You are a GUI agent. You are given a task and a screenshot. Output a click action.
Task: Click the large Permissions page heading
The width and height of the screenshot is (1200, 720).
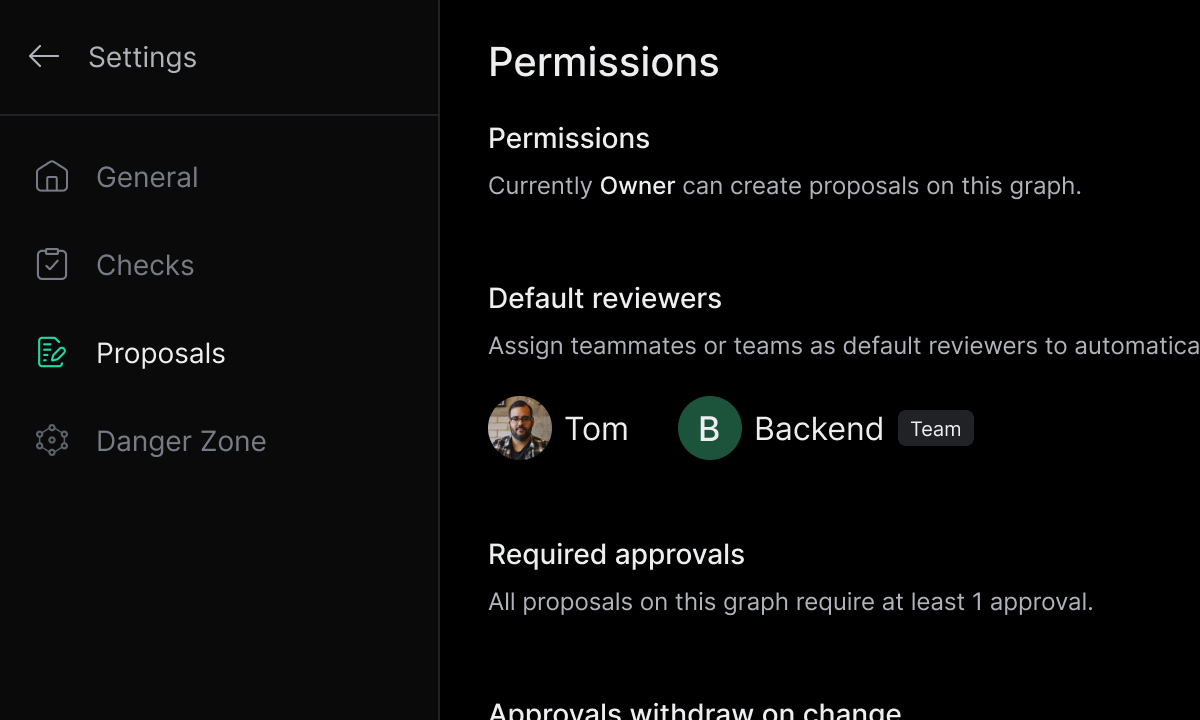604,62
